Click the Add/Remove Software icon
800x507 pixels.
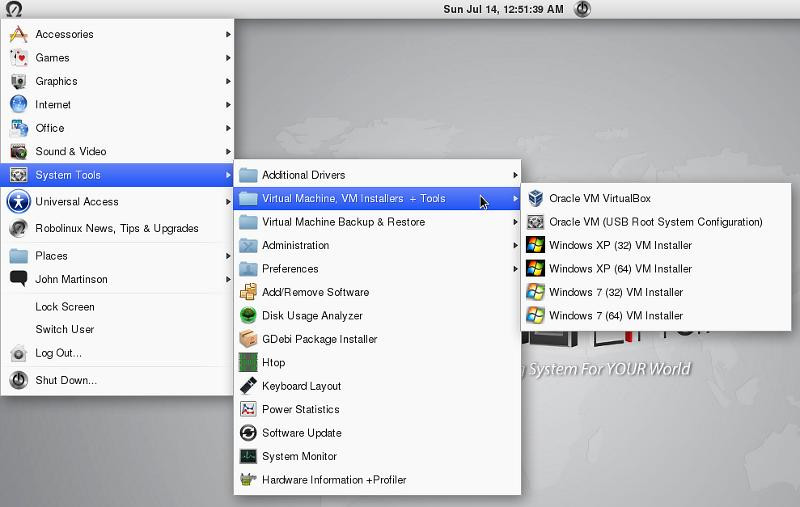pyautogui.click(x=248, y=292)
